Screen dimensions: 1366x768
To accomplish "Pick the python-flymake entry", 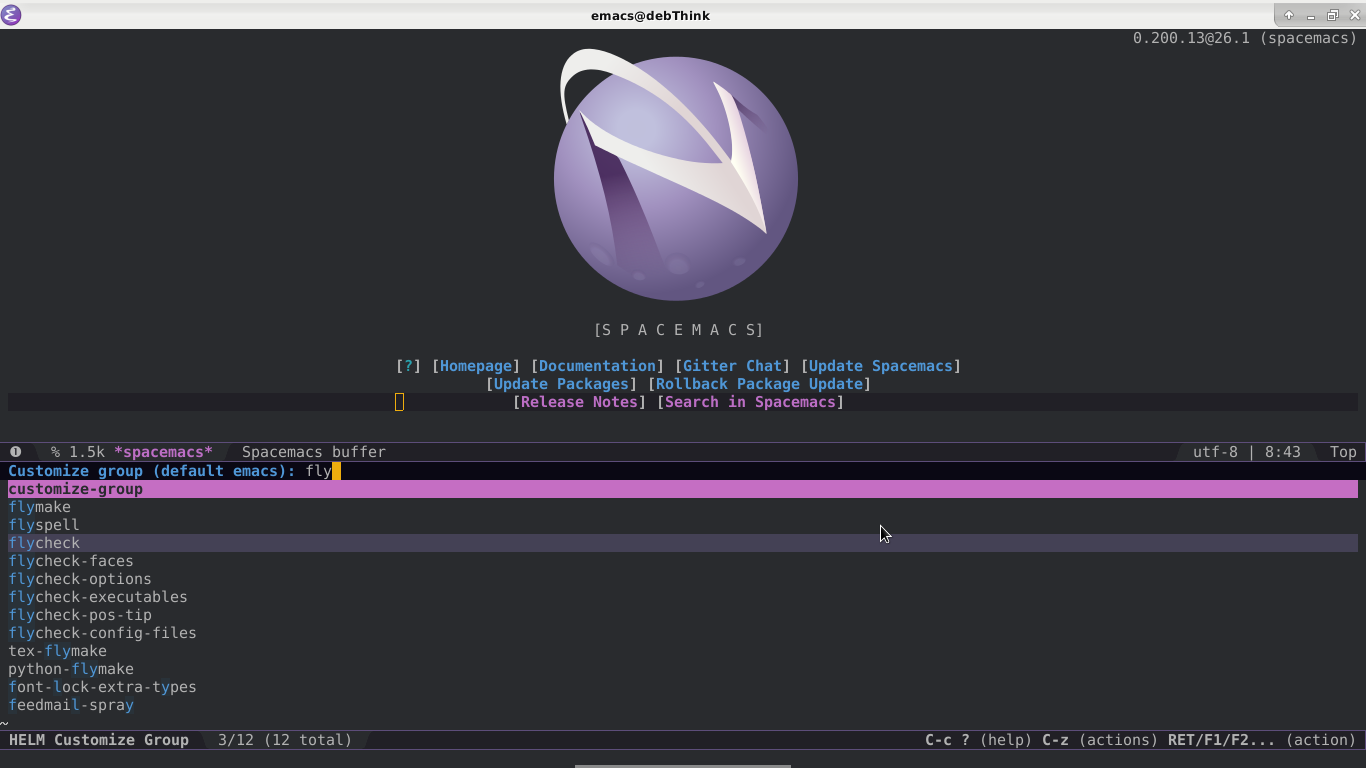I will [71, 669].
